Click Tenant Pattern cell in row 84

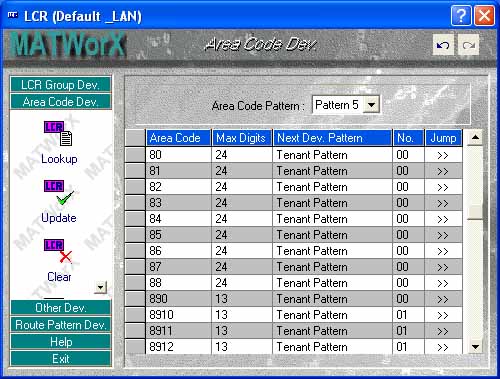pyautogui.click(x=333, y=219)
